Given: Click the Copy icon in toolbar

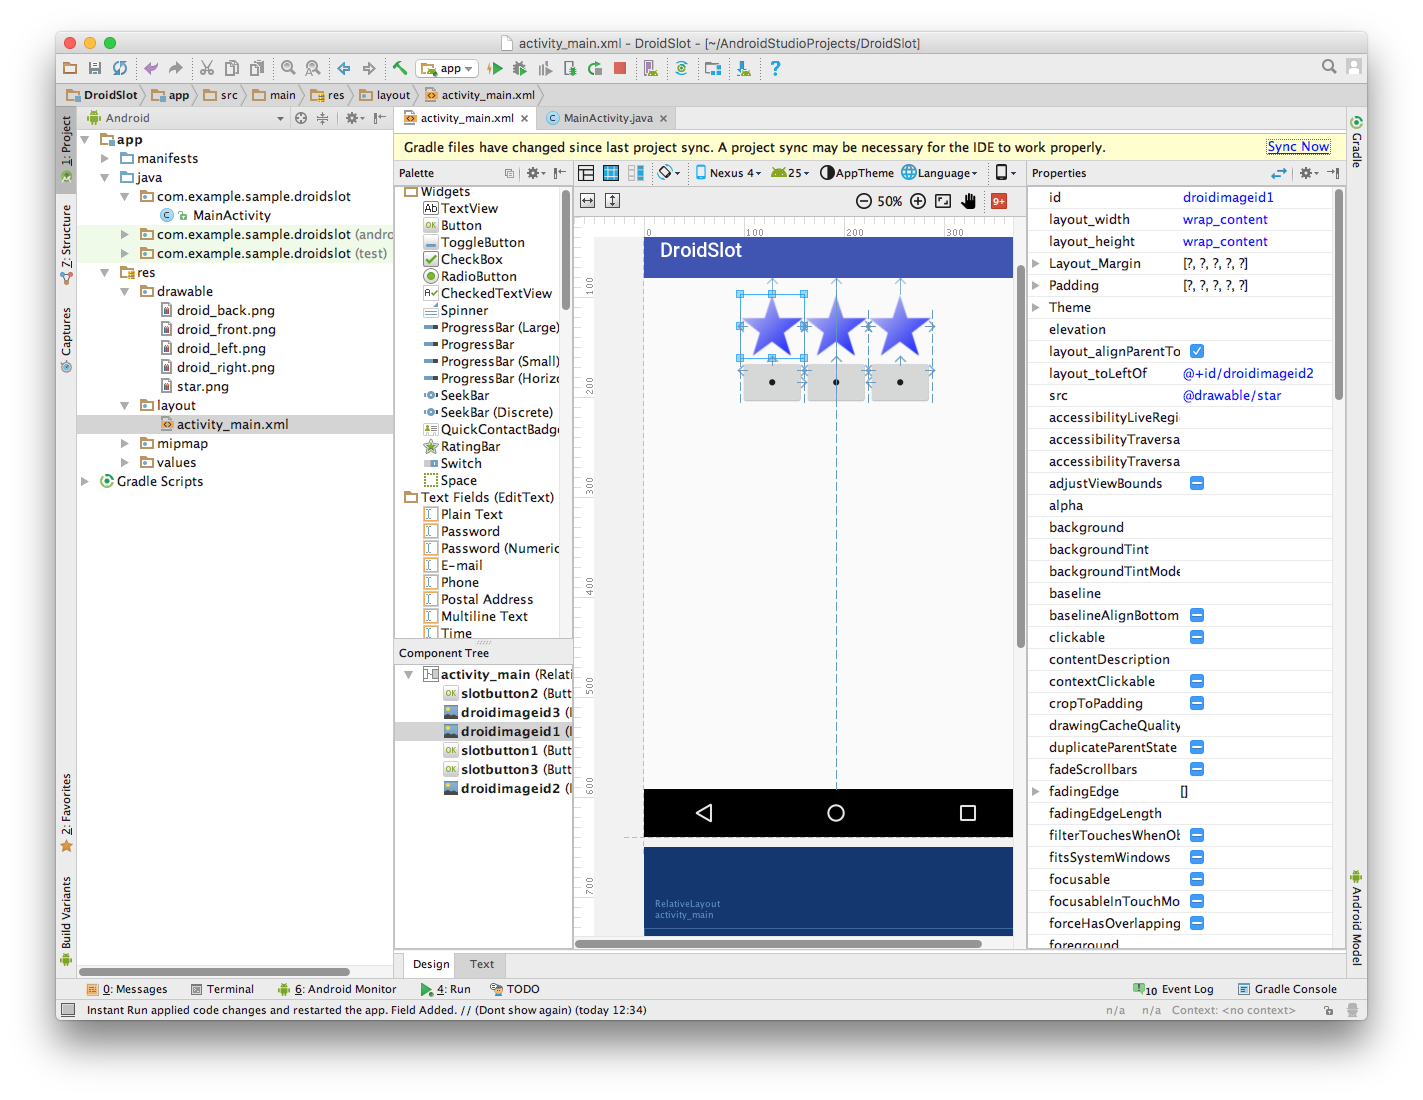Looking at the screenshot, I should [232, 68].
